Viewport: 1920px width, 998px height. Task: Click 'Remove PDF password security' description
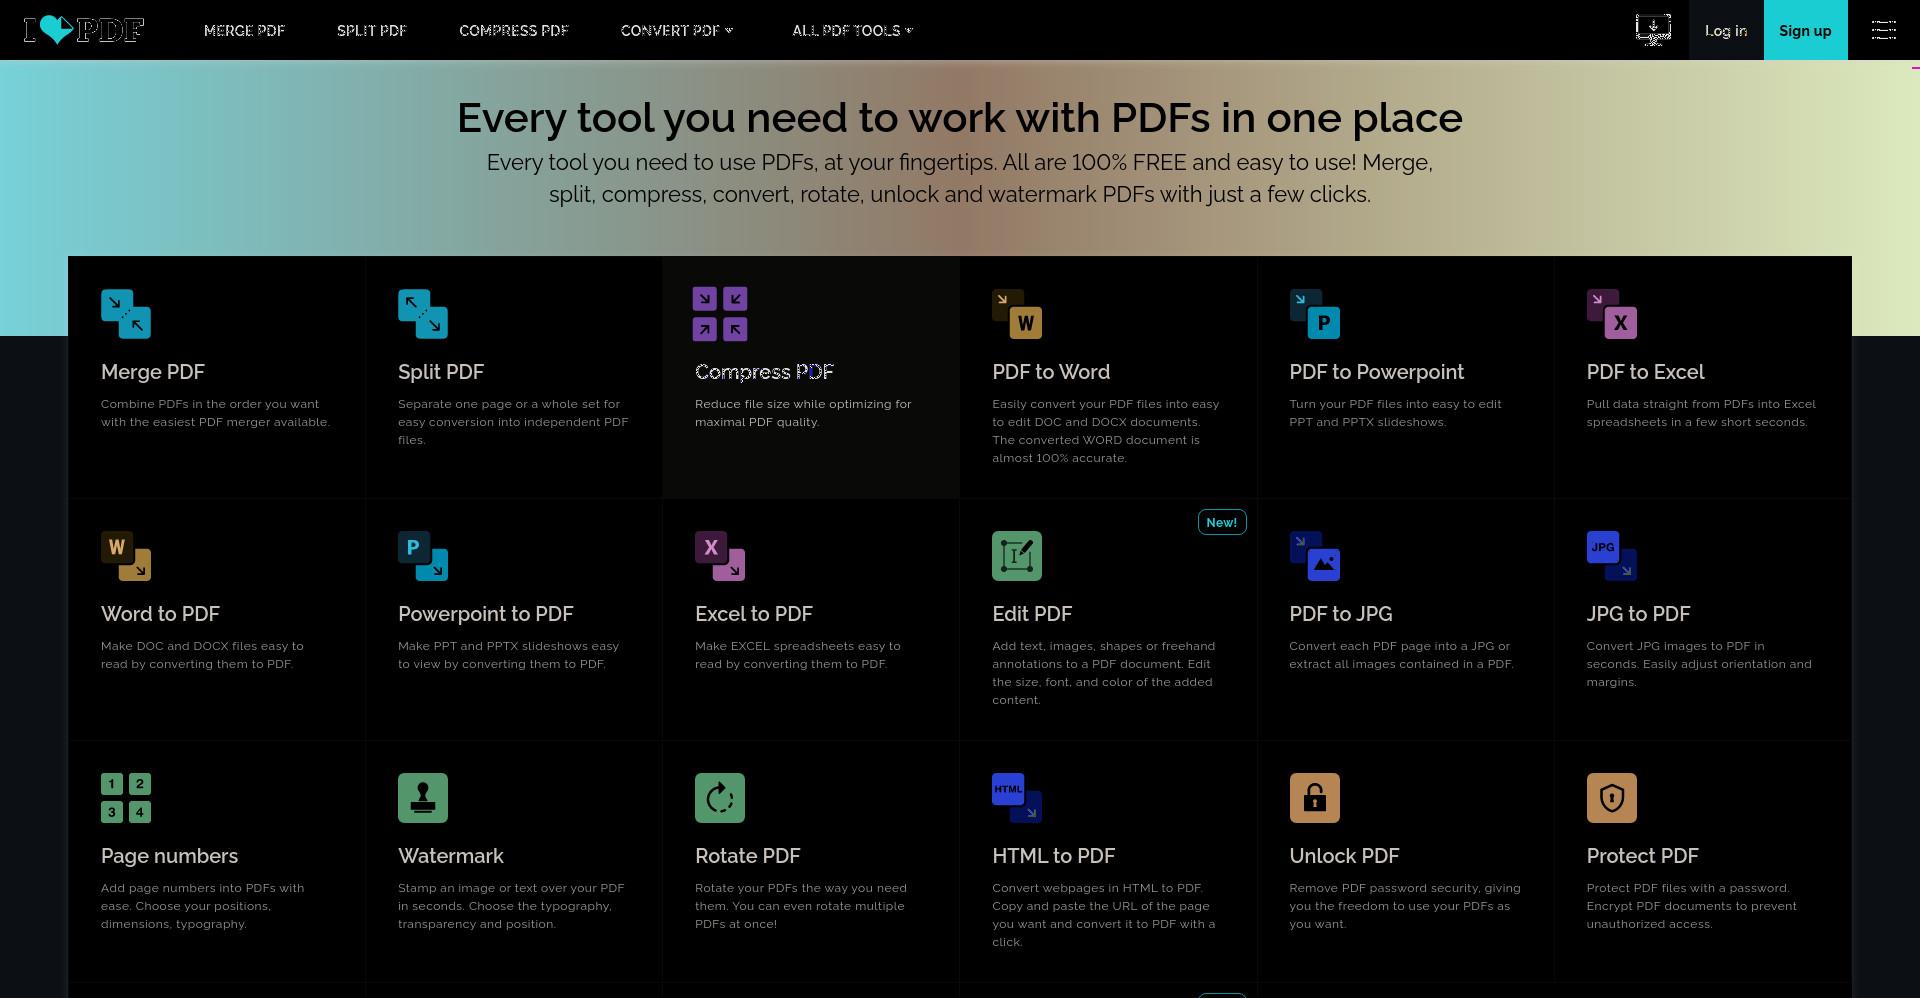[1405, 906]
